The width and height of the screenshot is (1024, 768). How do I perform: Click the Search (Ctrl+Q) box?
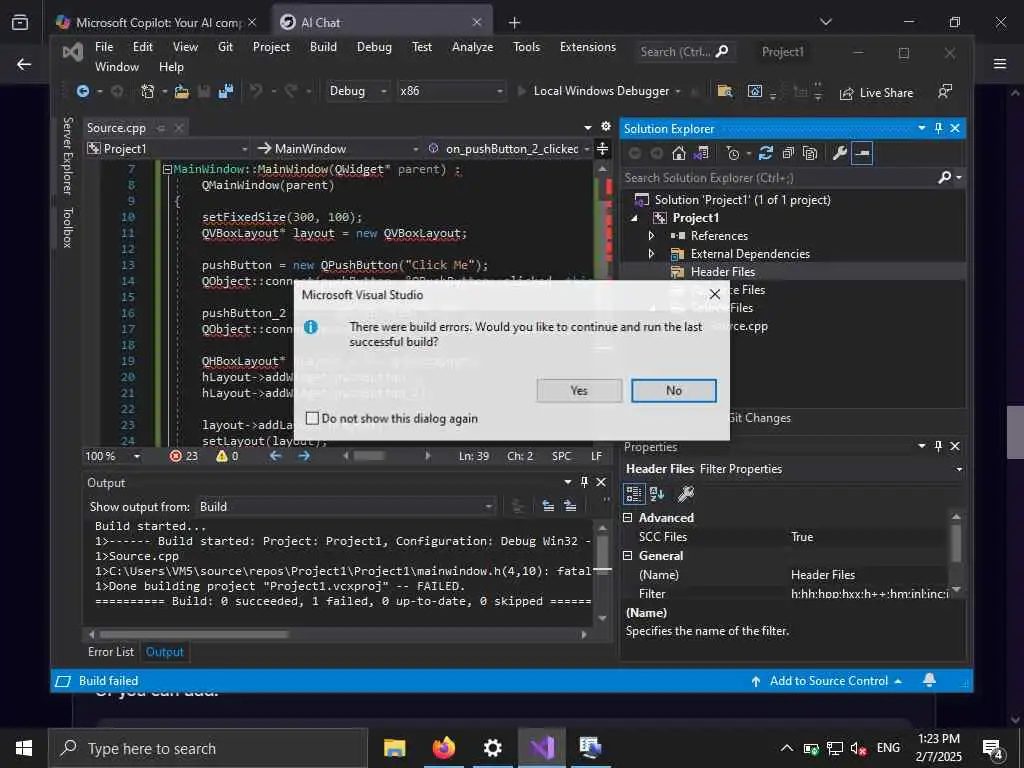[684, 52]
